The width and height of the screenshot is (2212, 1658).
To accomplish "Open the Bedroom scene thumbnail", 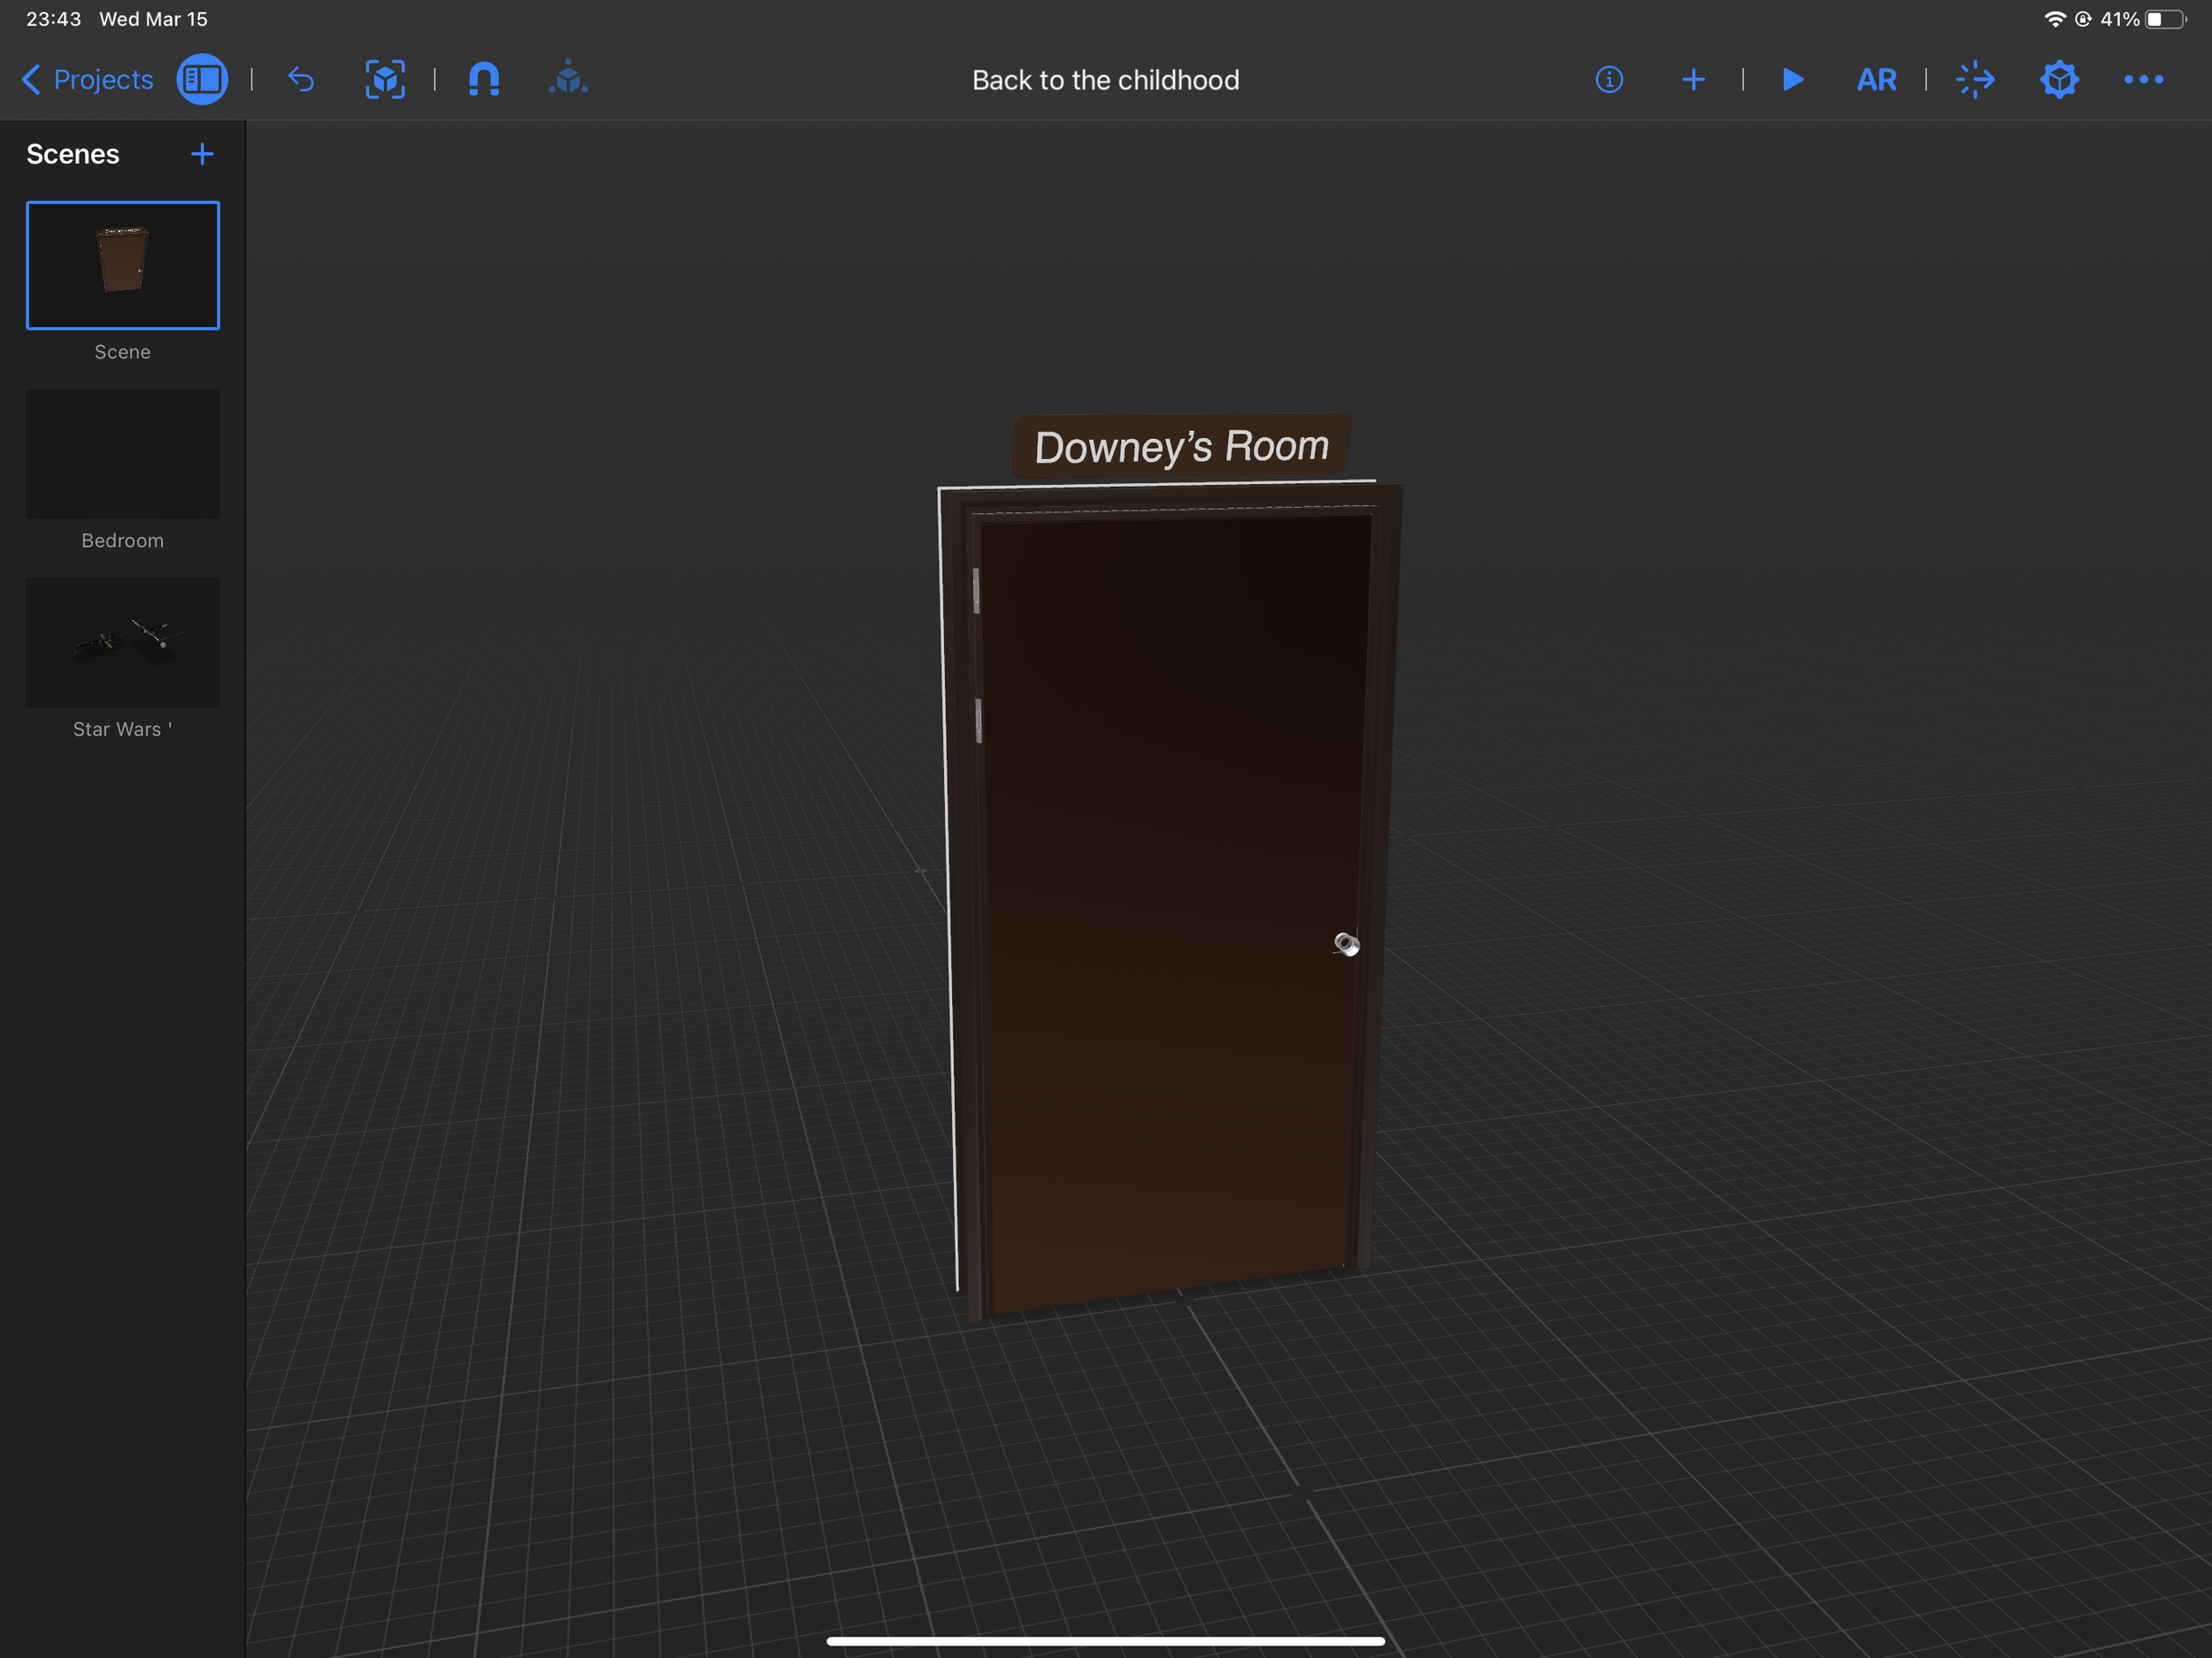I will pyautogui.click(x=123, y=454).
